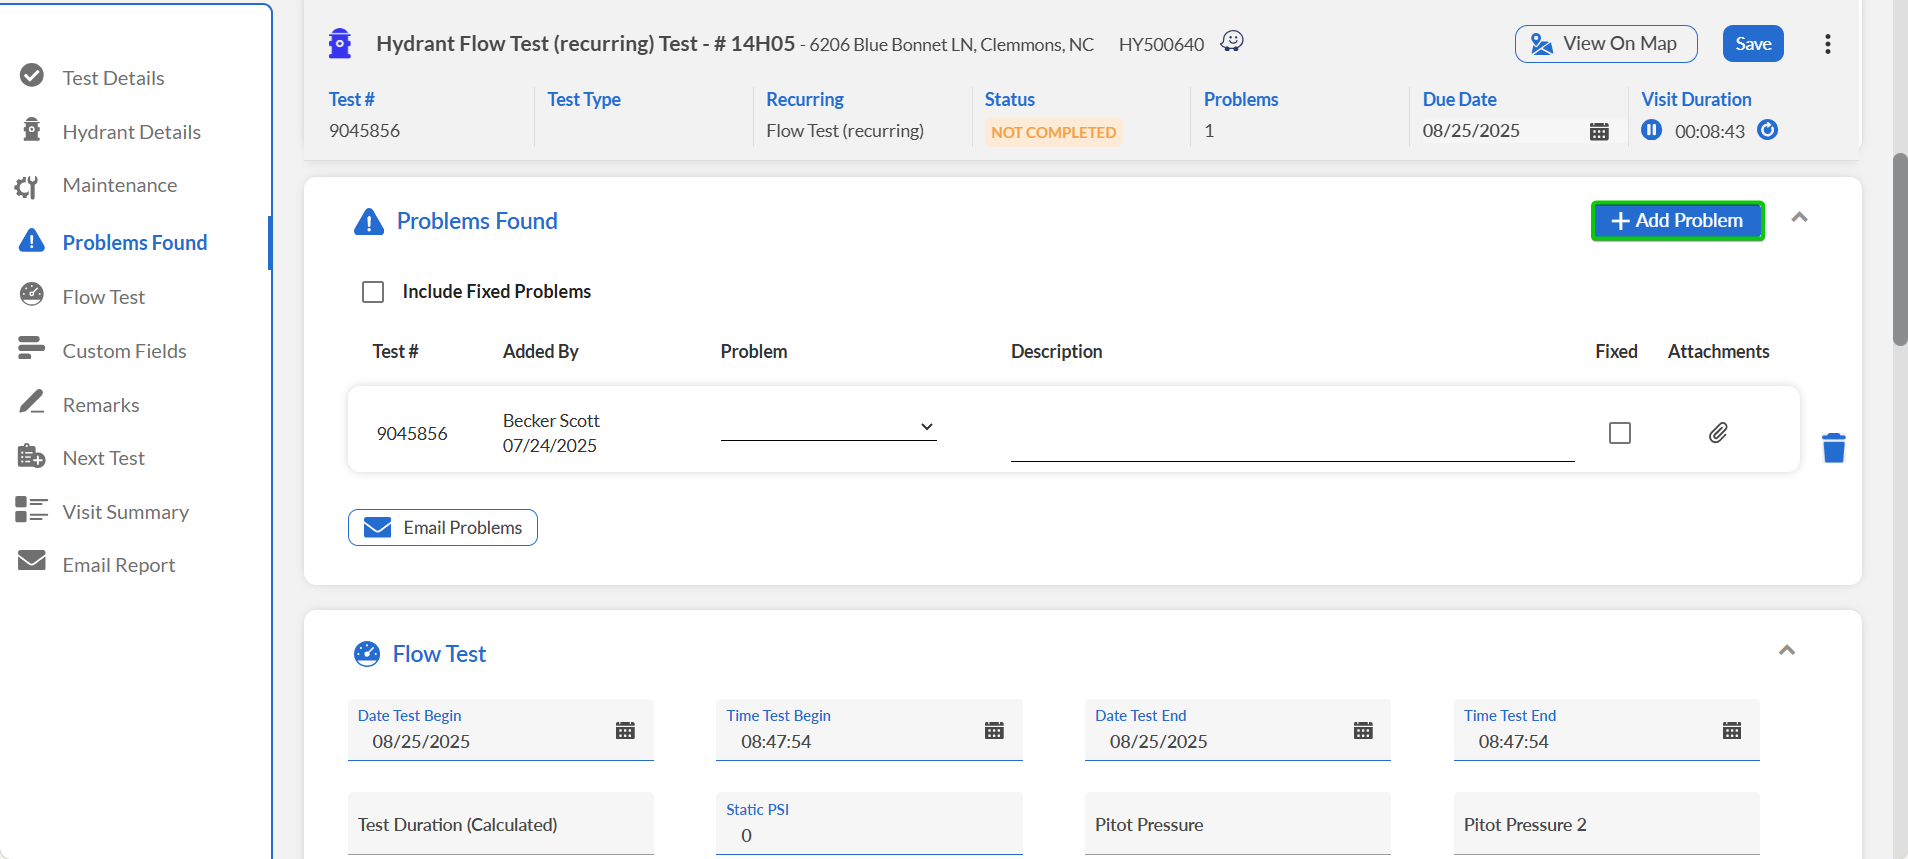Click the smiley feedback icon near HY500640

(x=1232, y=41)
